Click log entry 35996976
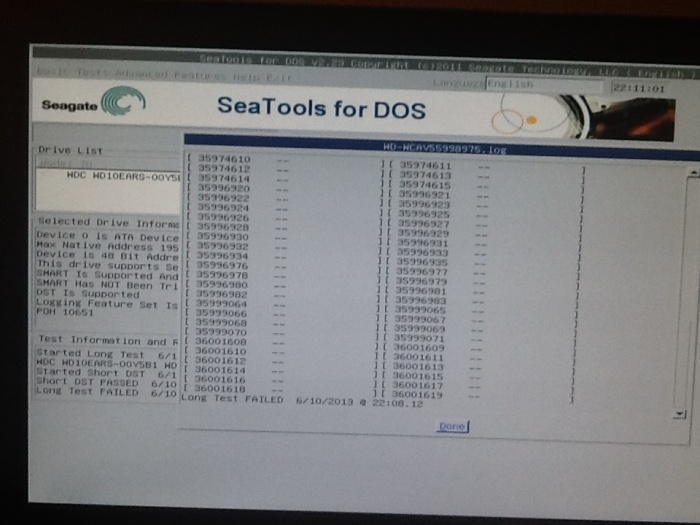Viewport: 700px width, 525px height. [x=222, y=266]
